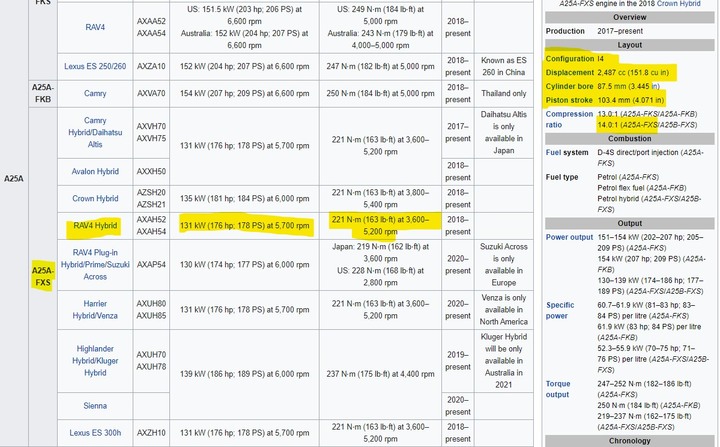
Task: Select the Overview header in the infobox
Action: point(630,17)
